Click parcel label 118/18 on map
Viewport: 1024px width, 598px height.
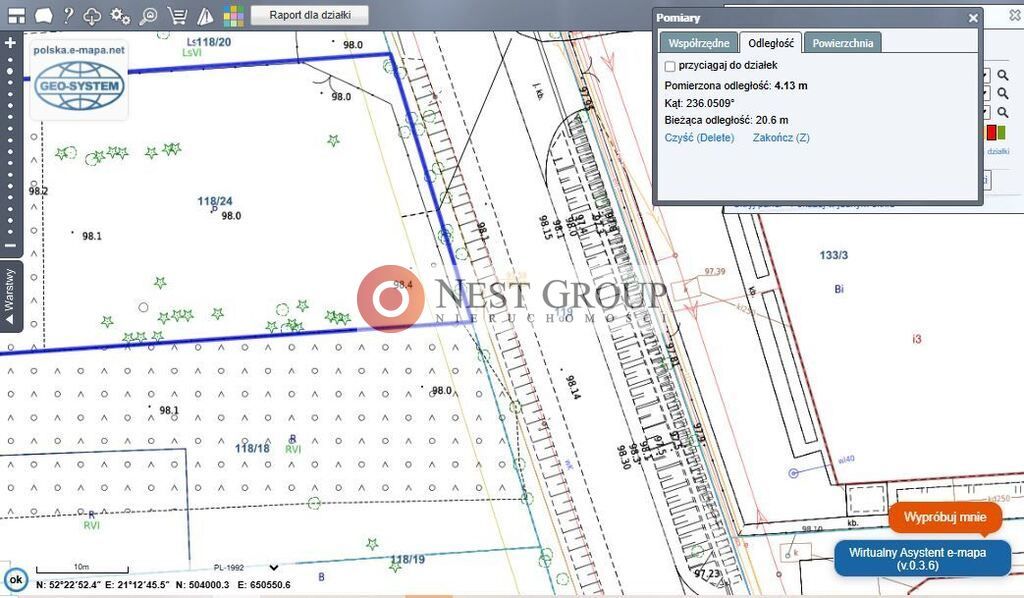(x=252, y=448)
